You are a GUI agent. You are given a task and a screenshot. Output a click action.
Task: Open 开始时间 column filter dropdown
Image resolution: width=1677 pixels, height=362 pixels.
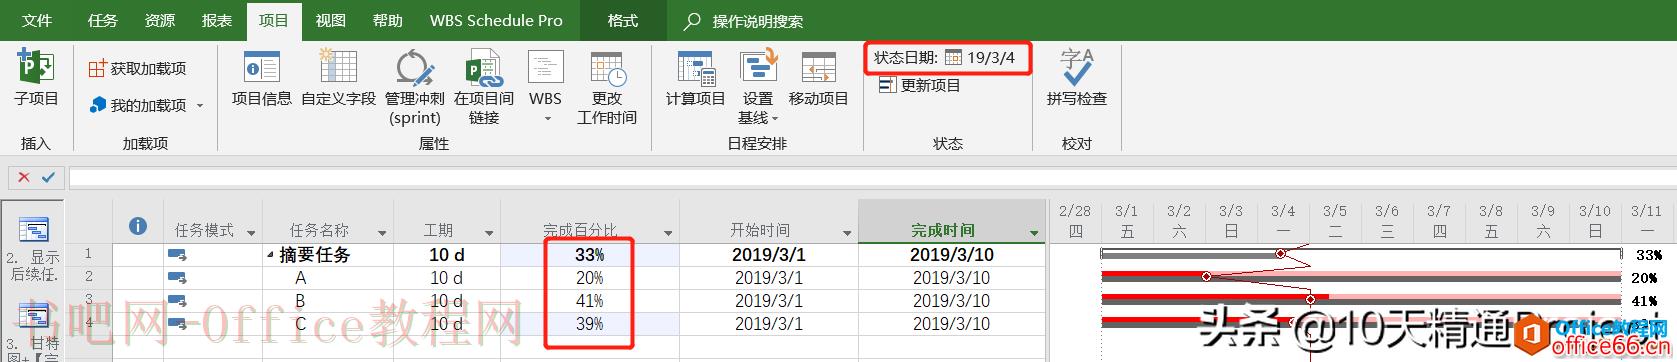847,233
